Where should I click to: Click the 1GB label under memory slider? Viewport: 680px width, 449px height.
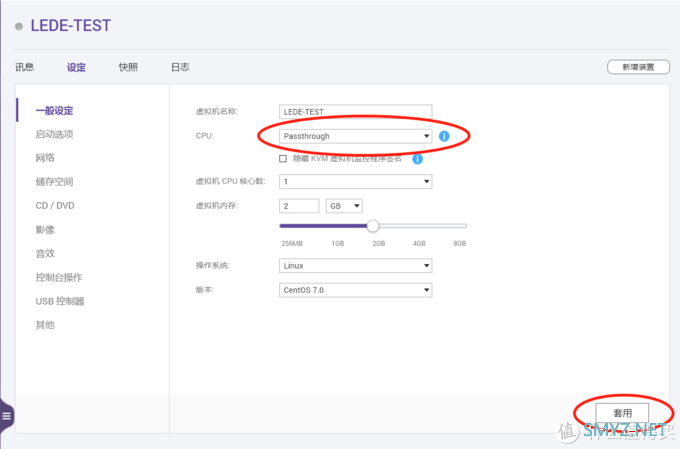click(x=337, y=243)
